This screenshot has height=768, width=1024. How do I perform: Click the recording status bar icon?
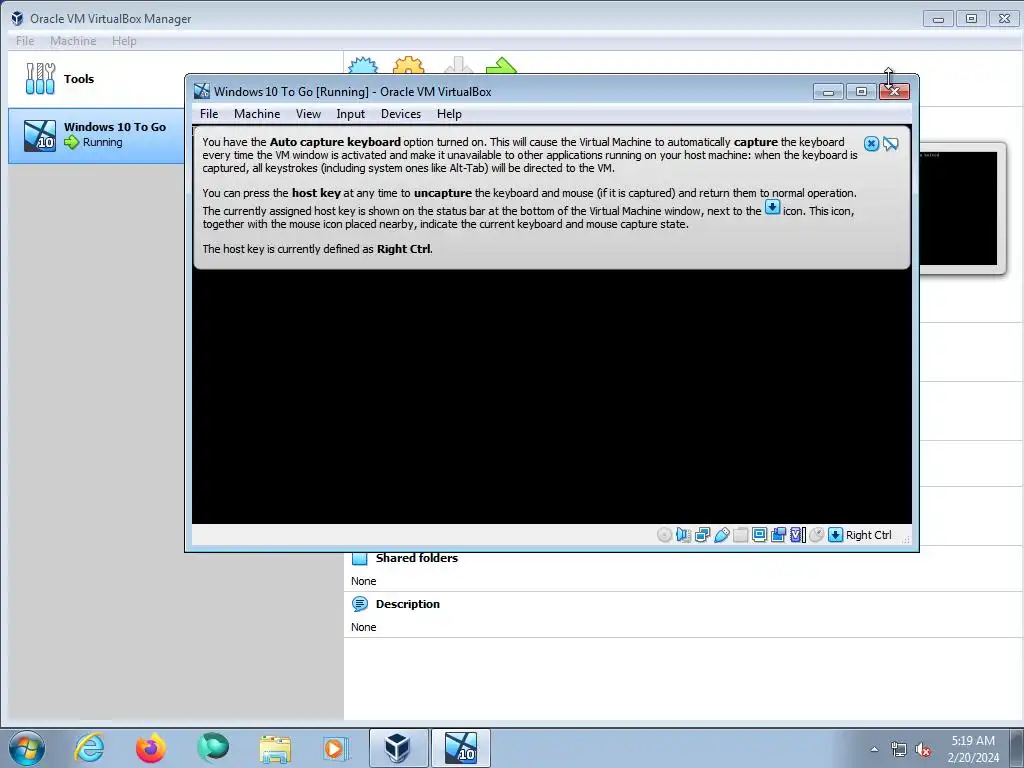pos(778,535)
